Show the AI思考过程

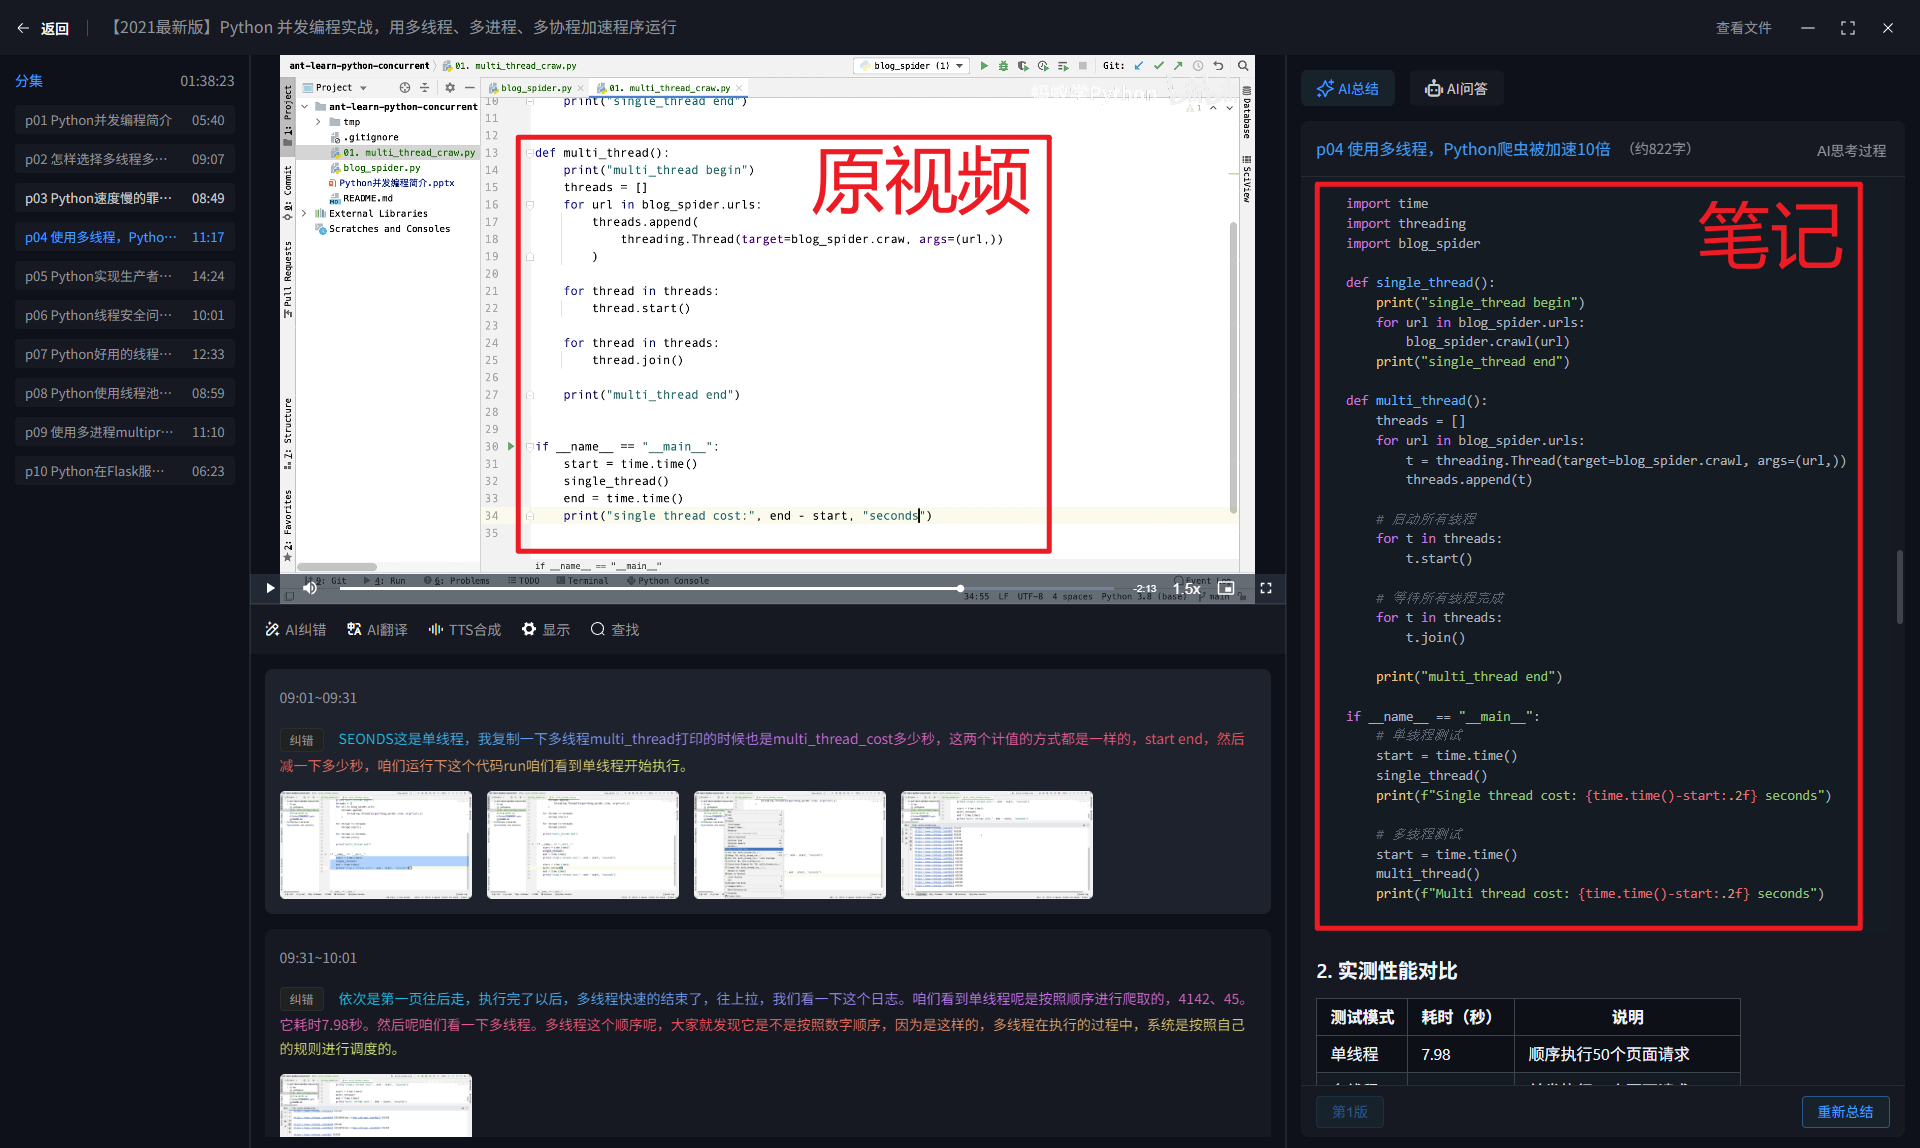click(1851, 150)
